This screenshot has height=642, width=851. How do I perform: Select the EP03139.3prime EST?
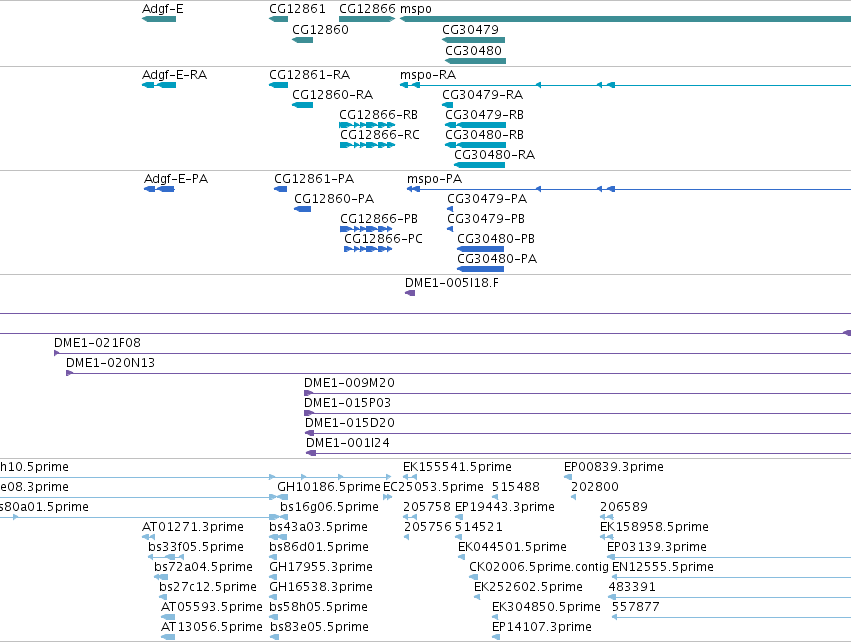(x=729, y=557)
